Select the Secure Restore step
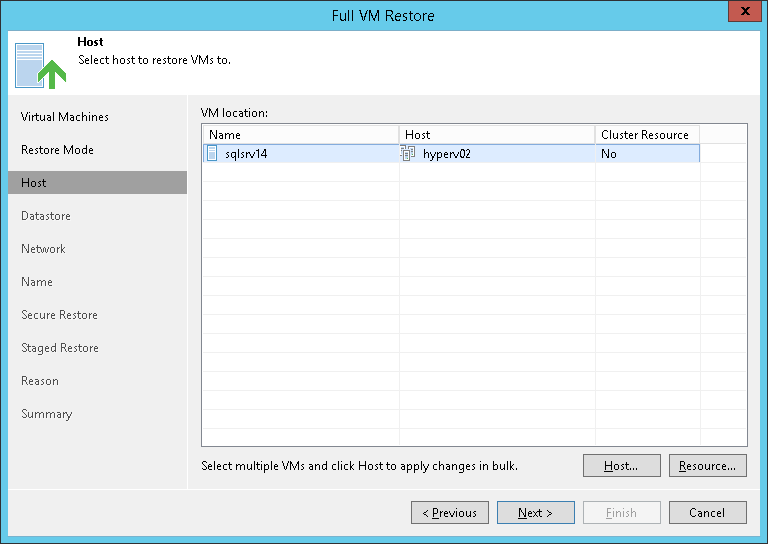 pos(59,315)
